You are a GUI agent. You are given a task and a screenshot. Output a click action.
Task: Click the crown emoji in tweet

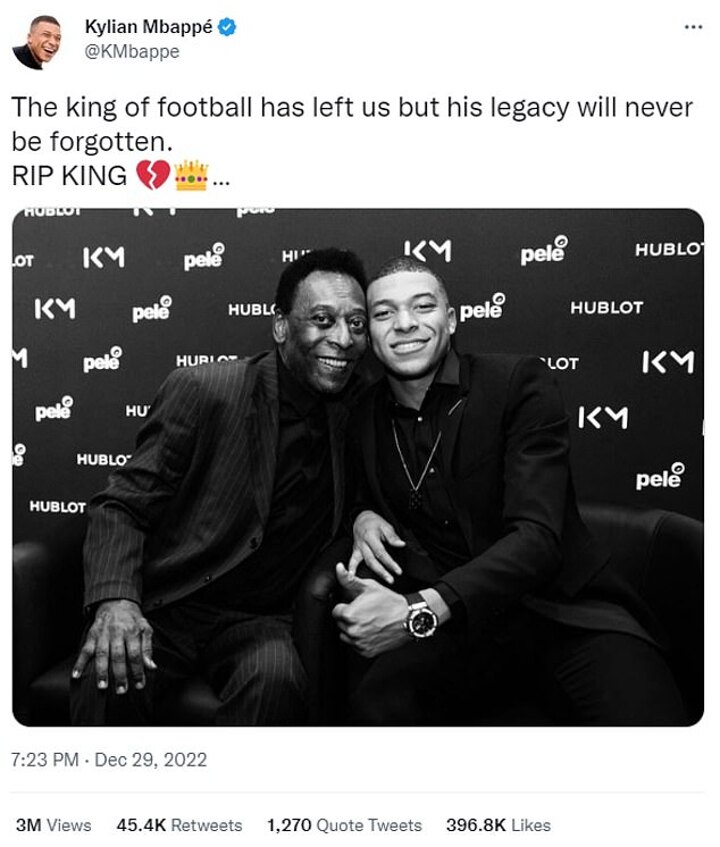coord(190,177)
